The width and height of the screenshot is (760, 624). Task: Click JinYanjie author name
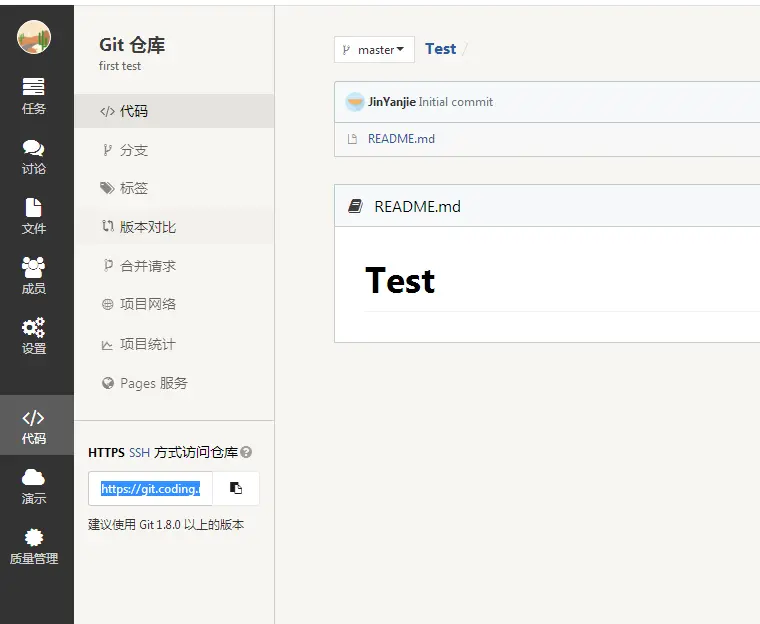(x=392, y=102)
